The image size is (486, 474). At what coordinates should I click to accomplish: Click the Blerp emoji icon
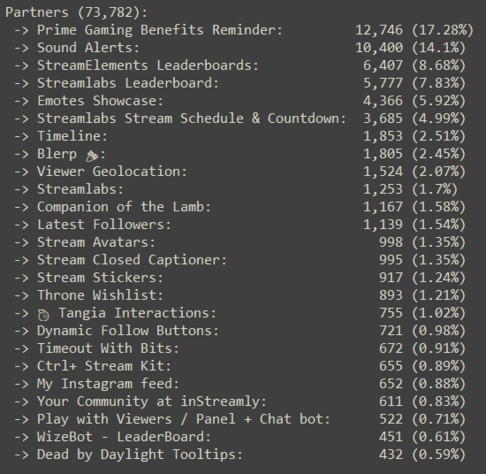[x=92, y=156]
